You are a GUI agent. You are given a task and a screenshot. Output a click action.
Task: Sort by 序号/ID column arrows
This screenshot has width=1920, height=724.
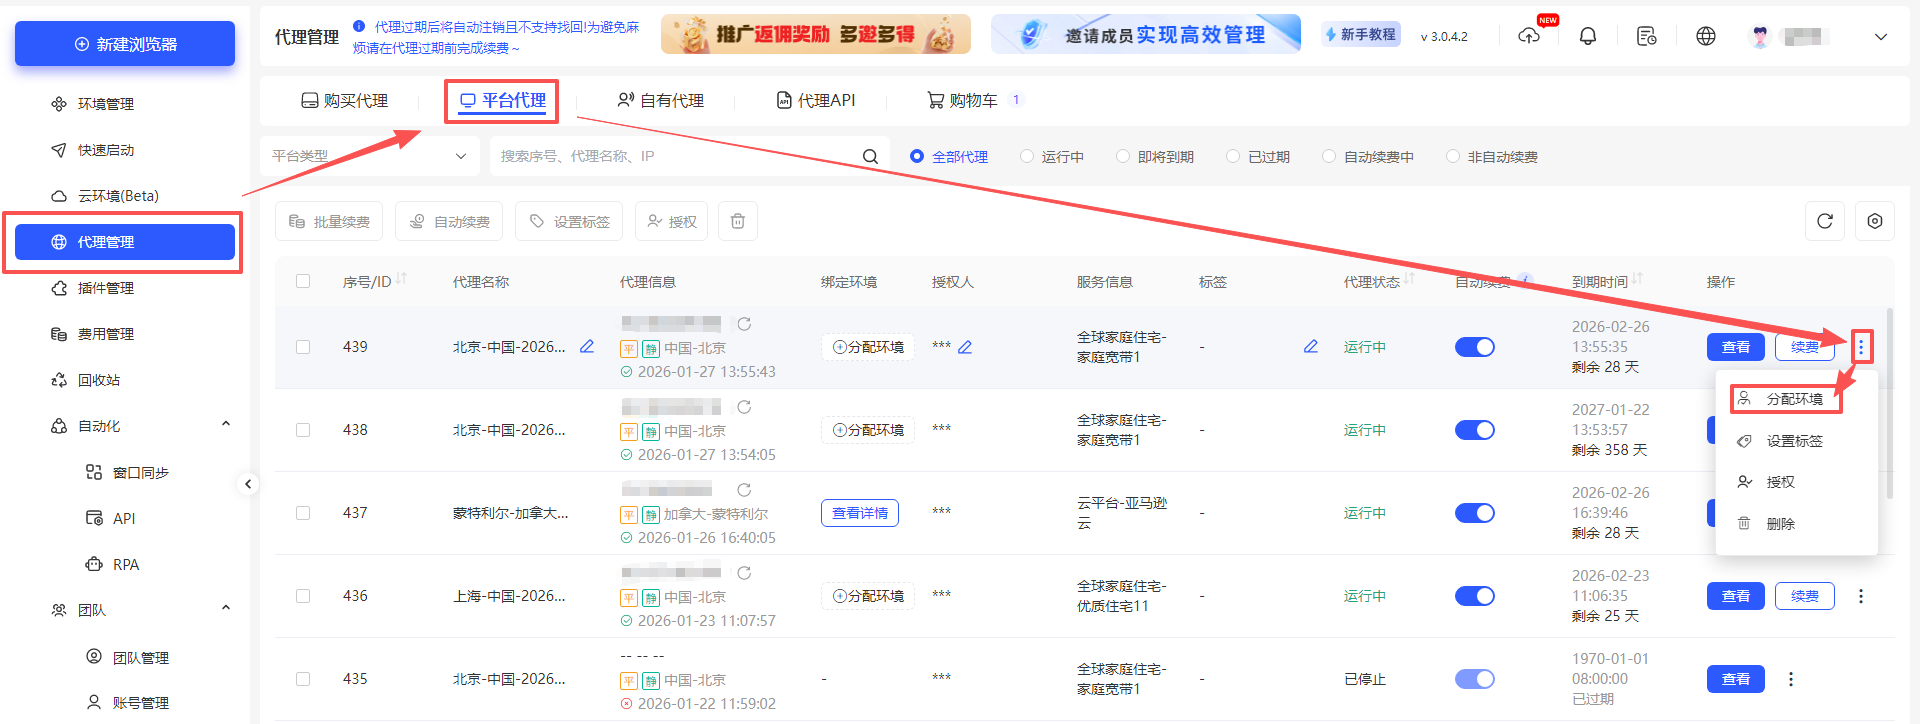401,279
